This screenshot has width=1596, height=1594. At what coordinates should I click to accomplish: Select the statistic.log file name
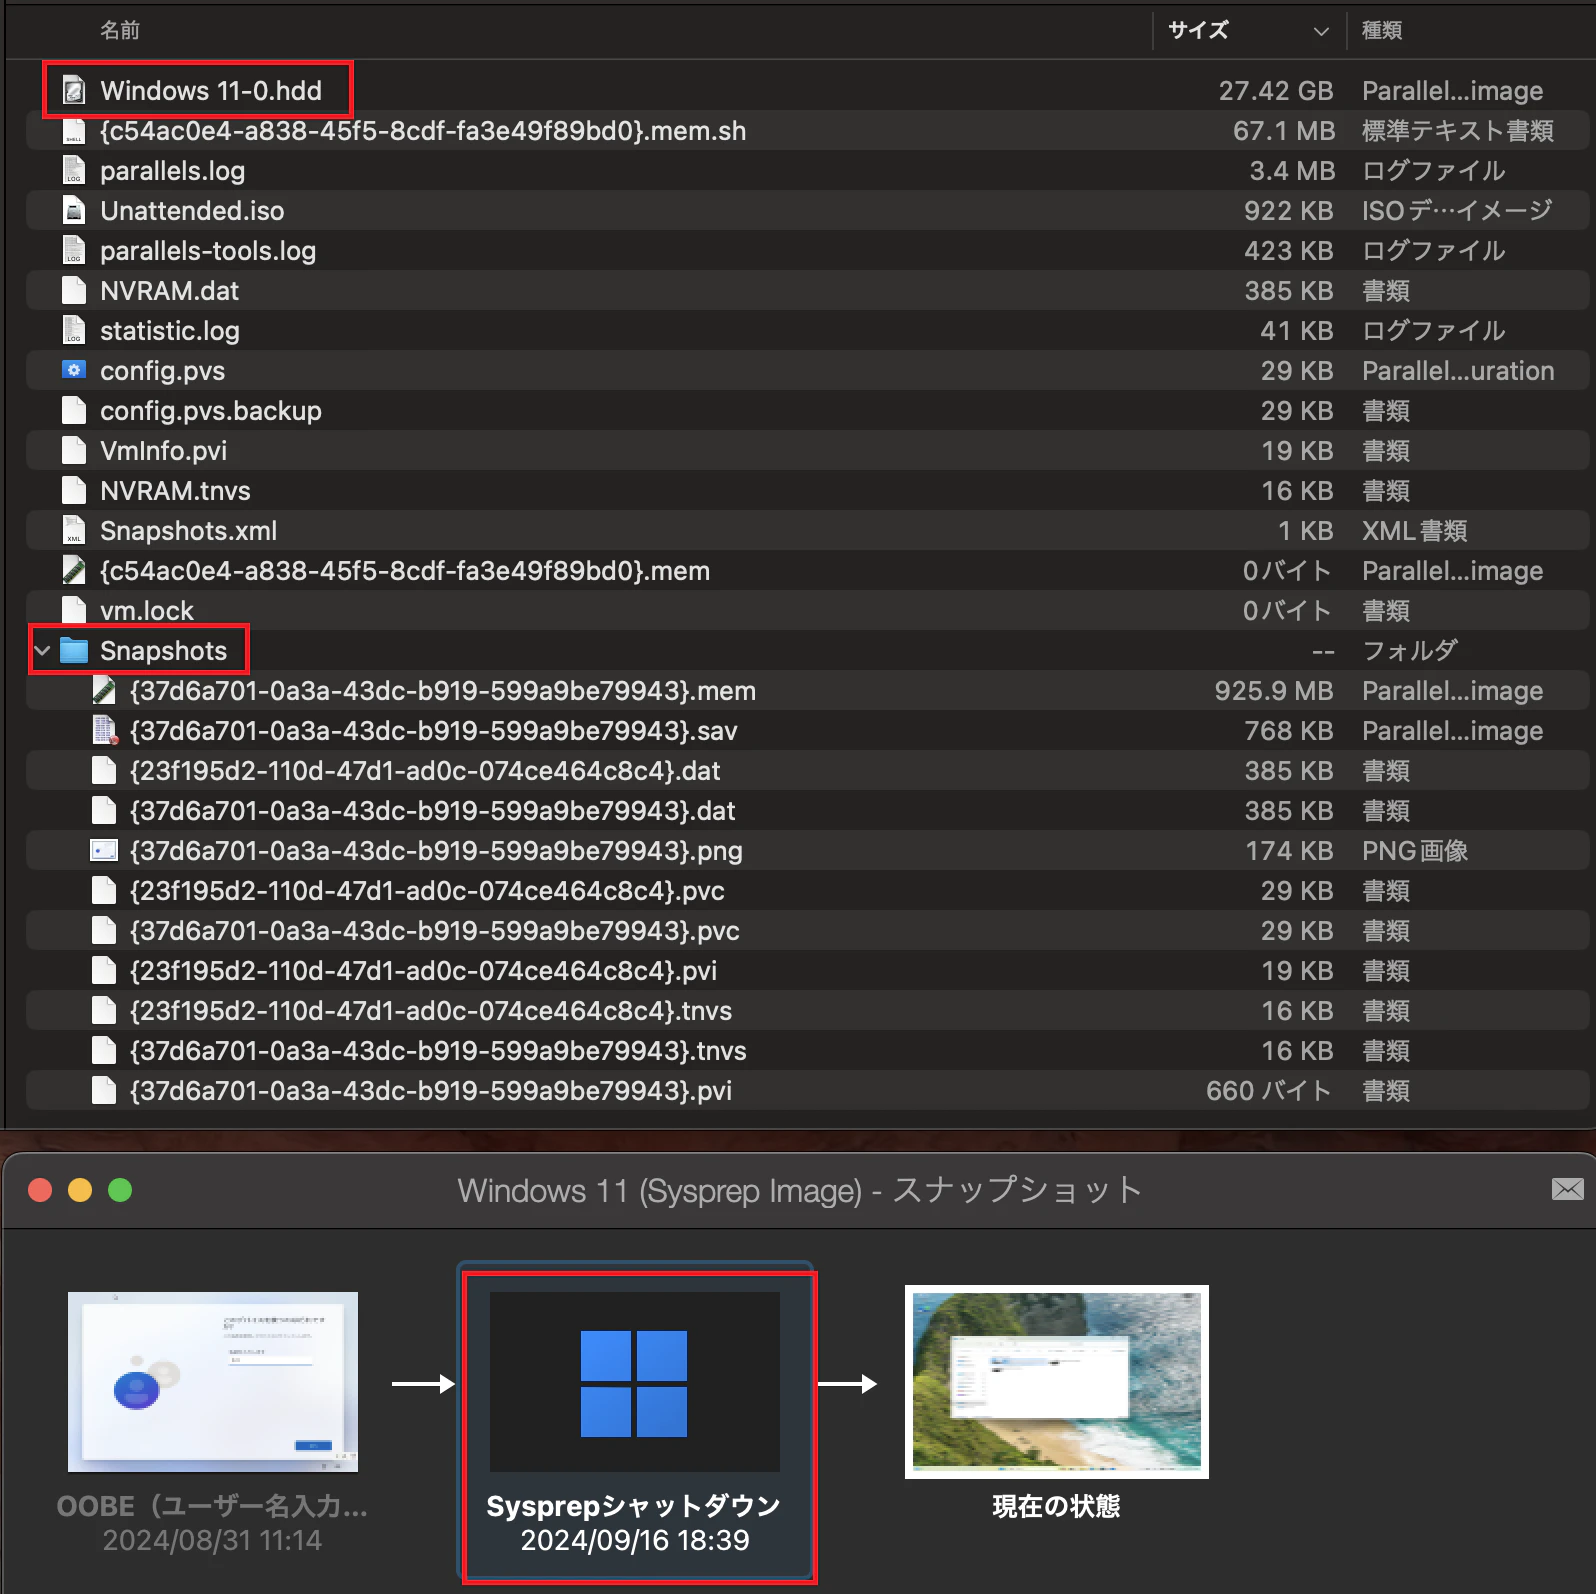[x=170, y=331]
